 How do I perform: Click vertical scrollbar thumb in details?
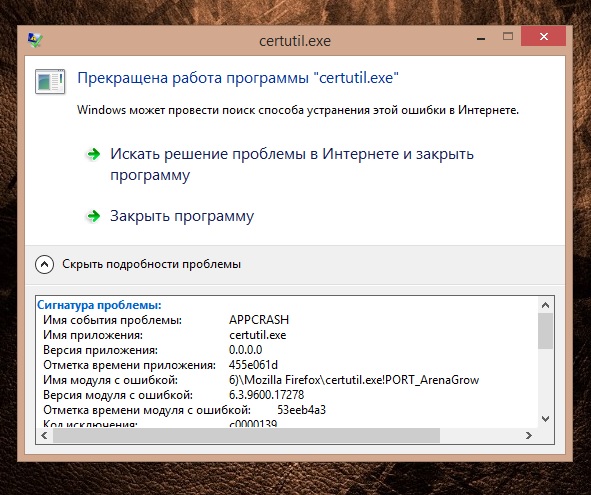point(545,331)
